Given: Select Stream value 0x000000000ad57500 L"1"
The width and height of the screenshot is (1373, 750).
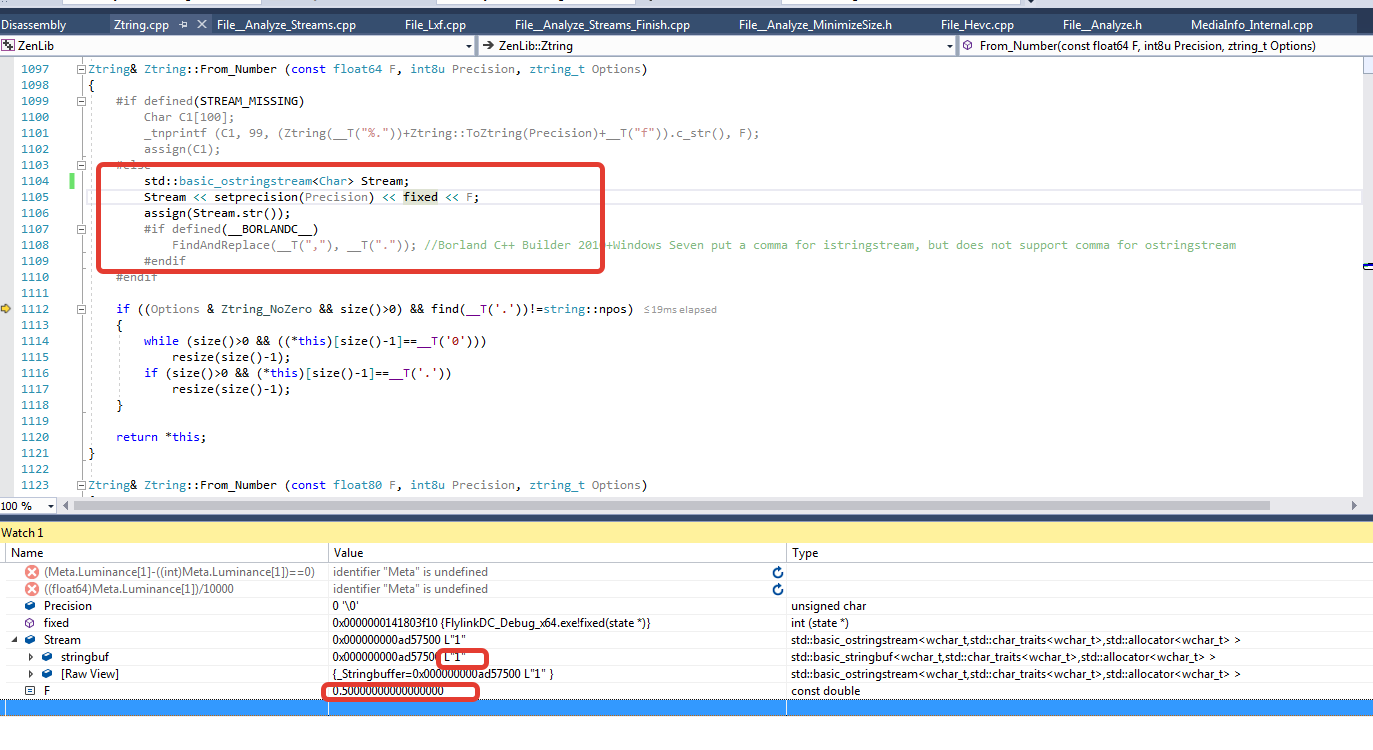Looking at the screenshot, I should coord(399,640).
